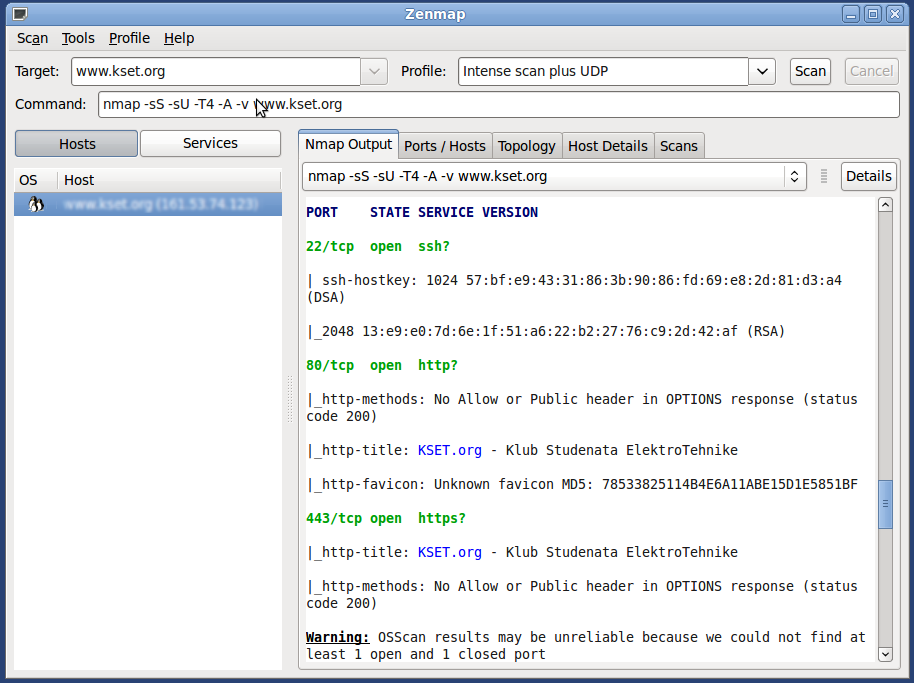This screenshot has height=683, width=914.
Task: Expand the Target history dropdown arrow
Action: tap(374, 71)
